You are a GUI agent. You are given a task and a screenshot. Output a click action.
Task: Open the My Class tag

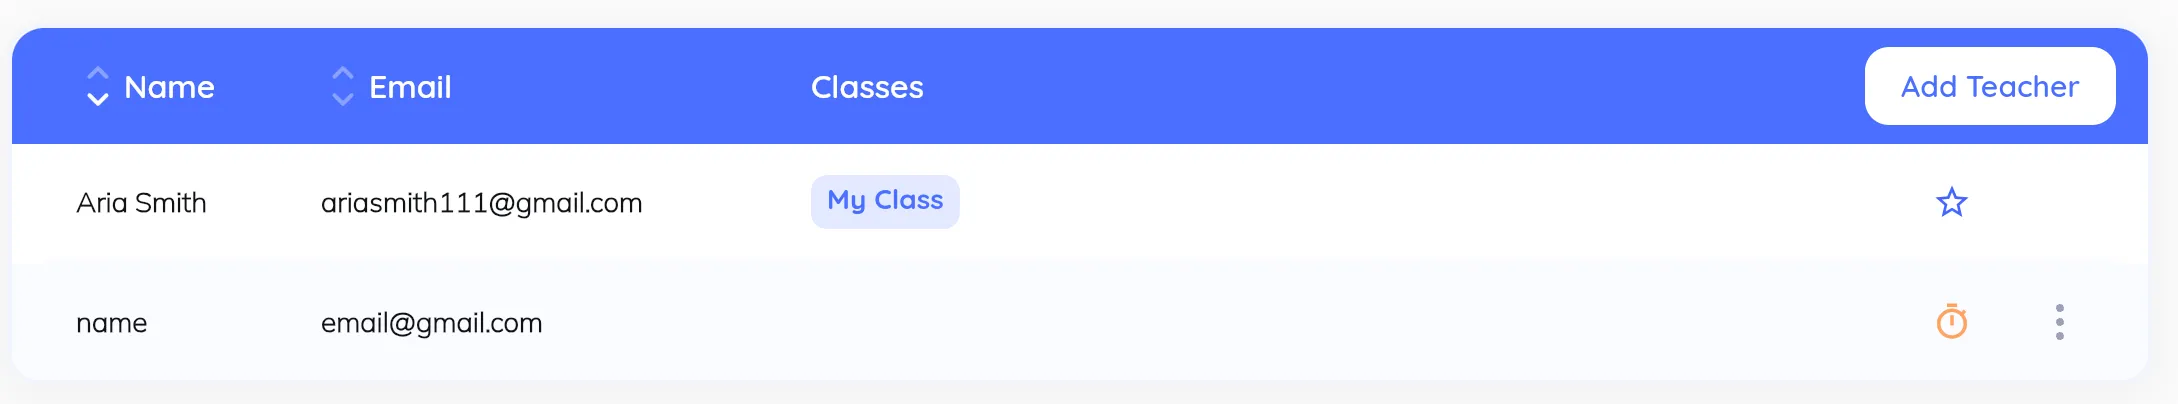tap(884, 201)
